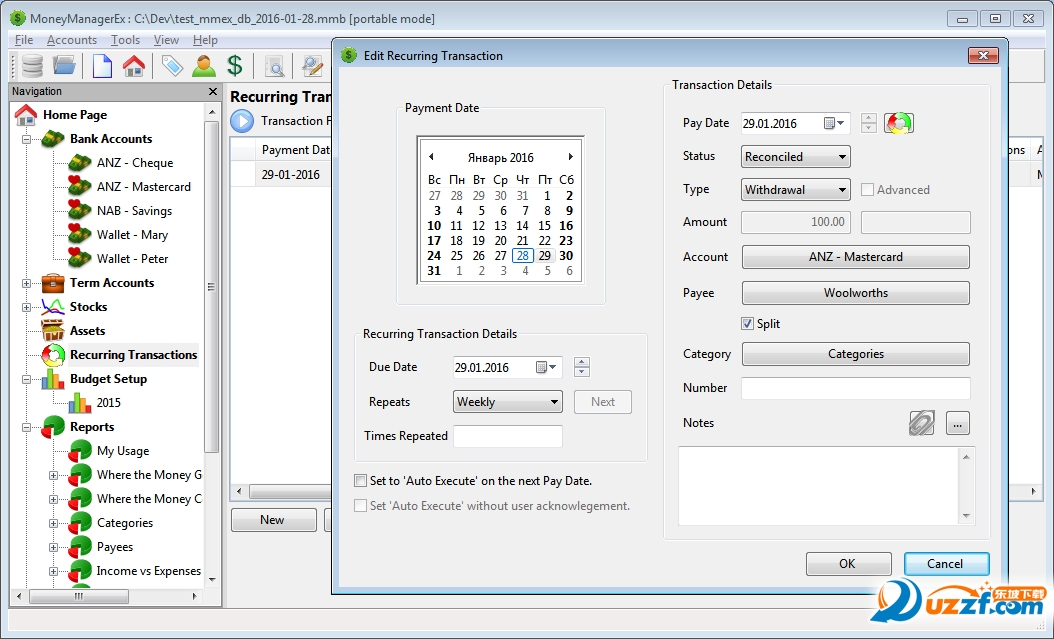
Task: Open the payee person toolbar icon
Action: coord(204,66)
